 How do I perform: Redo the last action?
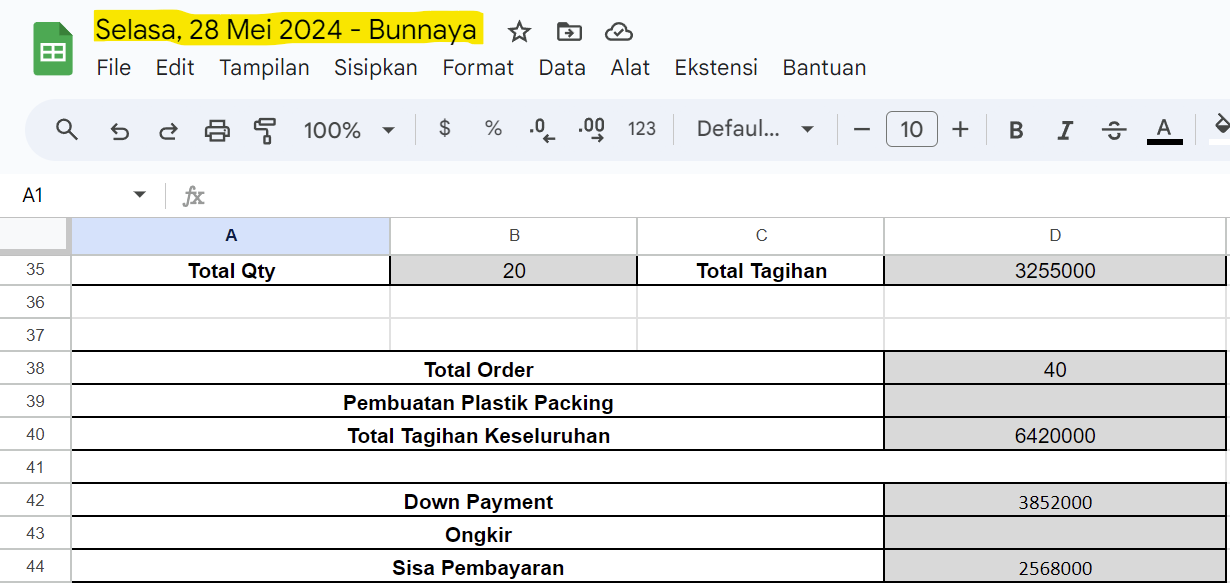[x=169, y=130]
